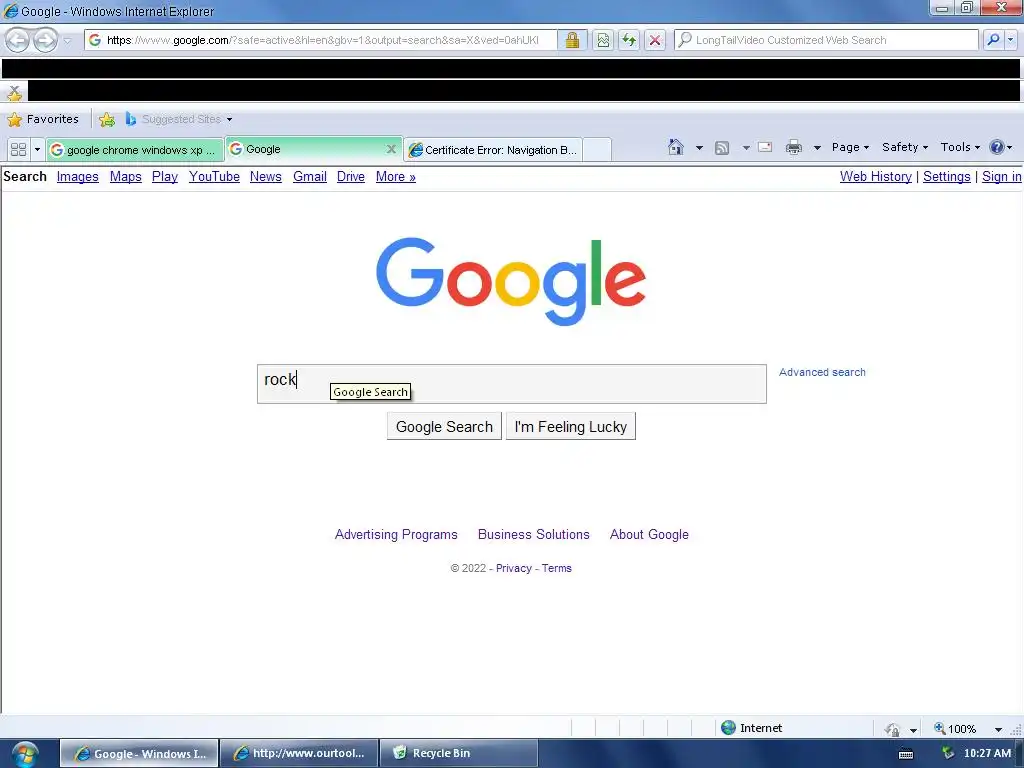The image size is (1024, 768).
Task: Go back using the browser Back arrow
Action: [x=18, y=40]
